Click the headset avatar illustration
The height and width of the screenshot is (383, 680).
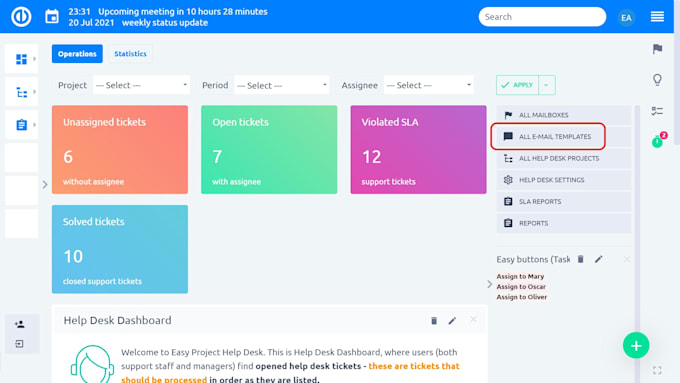[92, 364]
